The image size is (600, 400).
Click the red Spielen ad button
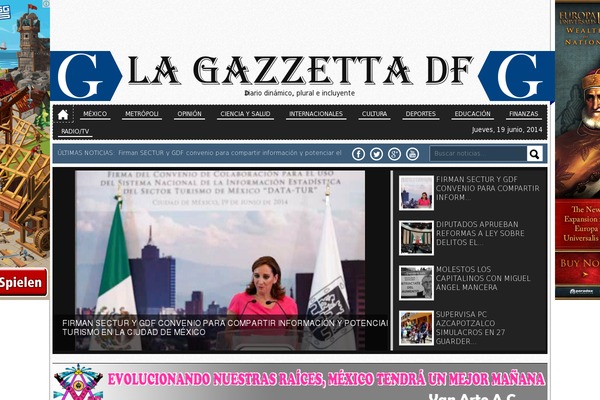coord(23,282)
